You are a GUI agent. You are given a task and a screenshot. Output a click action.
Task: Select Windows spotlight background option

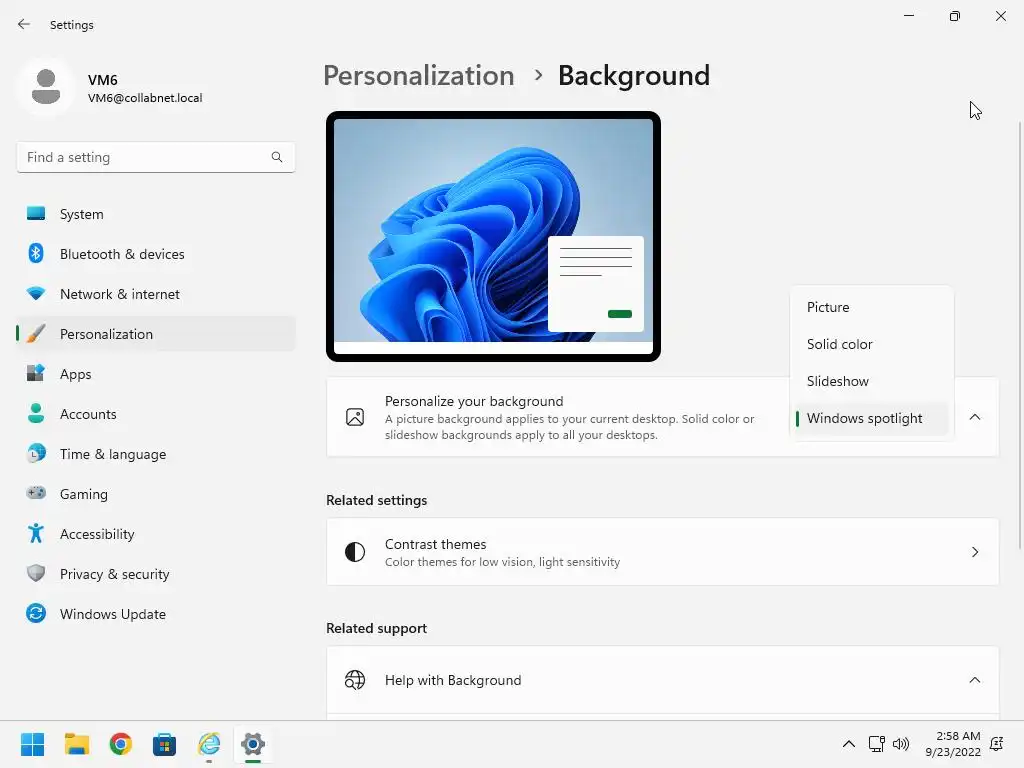[x=871, y=419]
